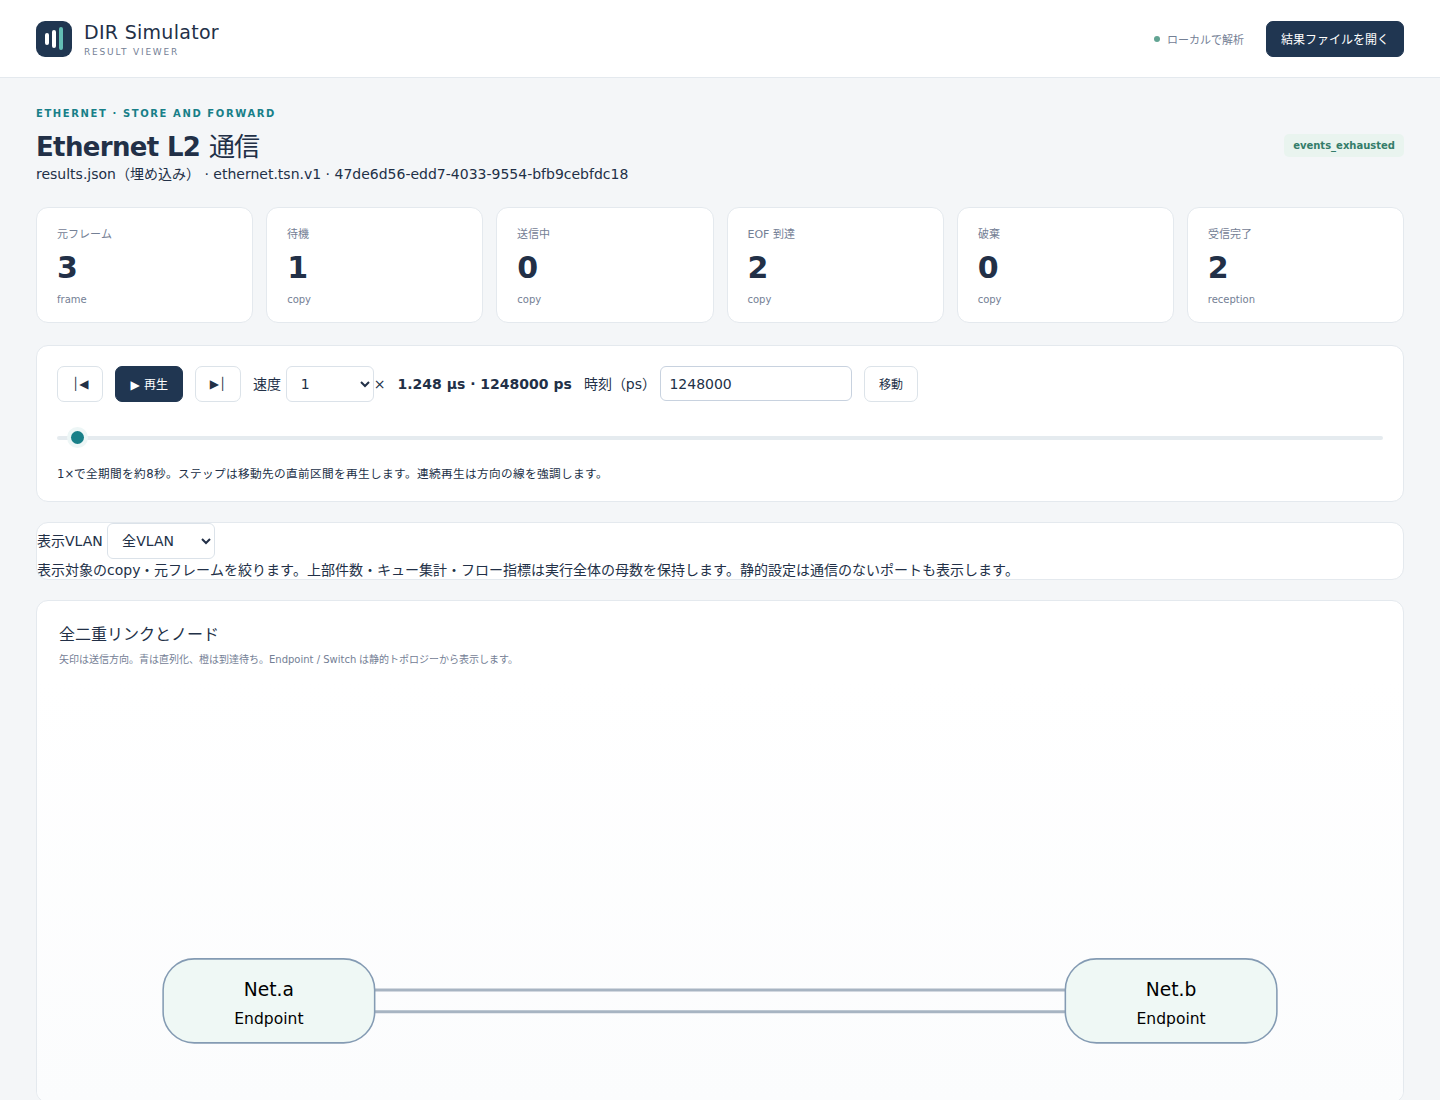Click the Ethernet L2 通信 heading
Screen dimensions: 1440x1100
click(x=148, y=147)
